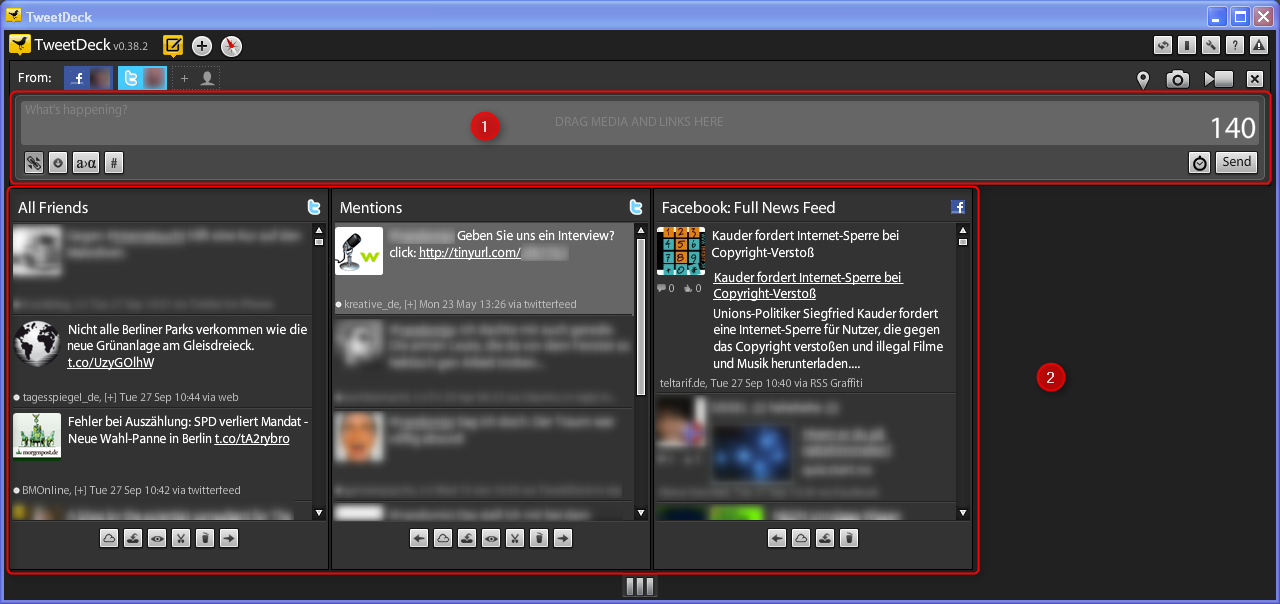Attach a photo using the camera icon
Image resolution: width=1280 pixels, height=604 pixels.
1177,78
